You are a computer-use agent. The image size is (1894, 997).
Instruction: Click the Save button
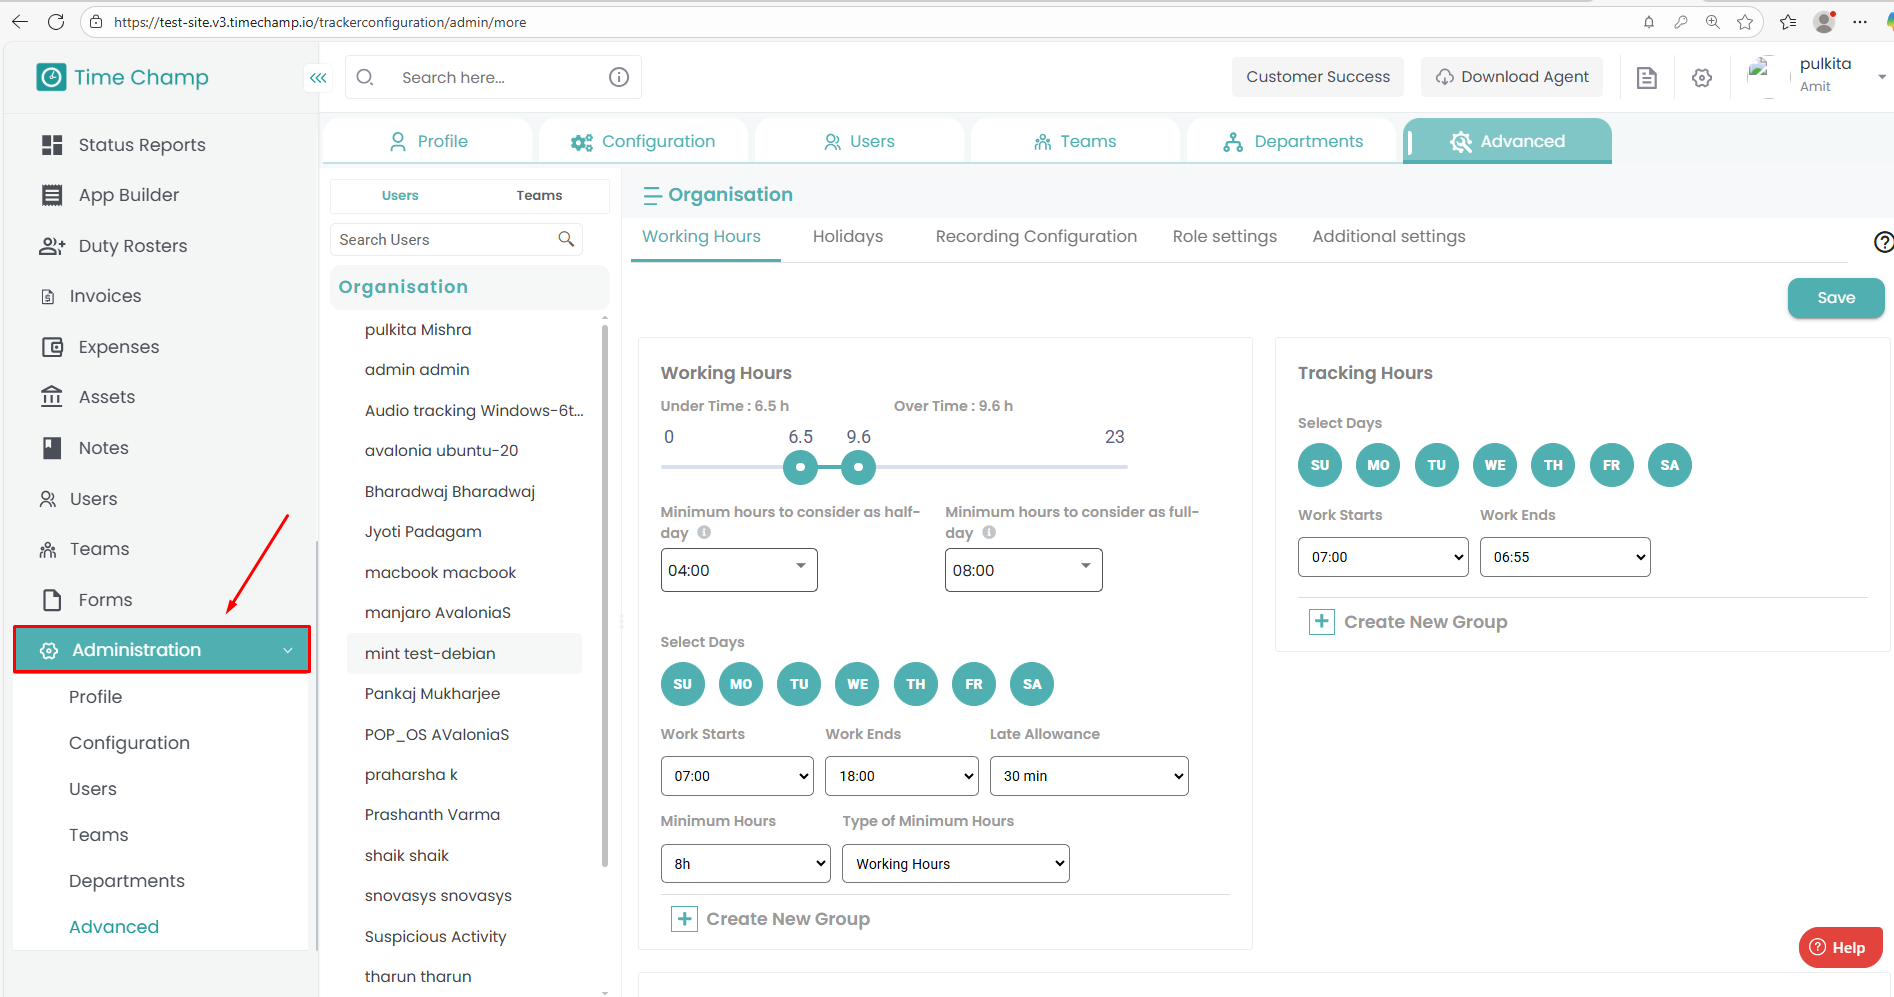pyautogui.click(x=1835, y=298)
